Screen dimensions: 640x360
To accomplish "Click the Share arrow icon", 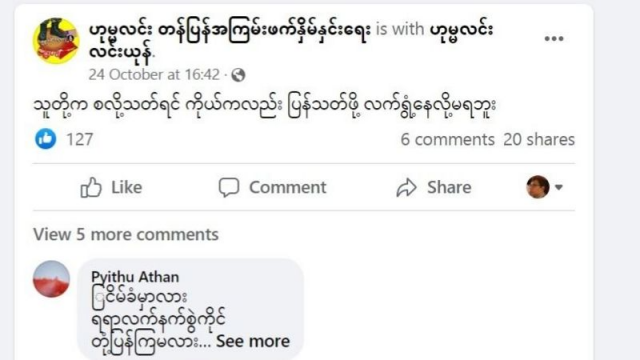I will coord(407,188).
